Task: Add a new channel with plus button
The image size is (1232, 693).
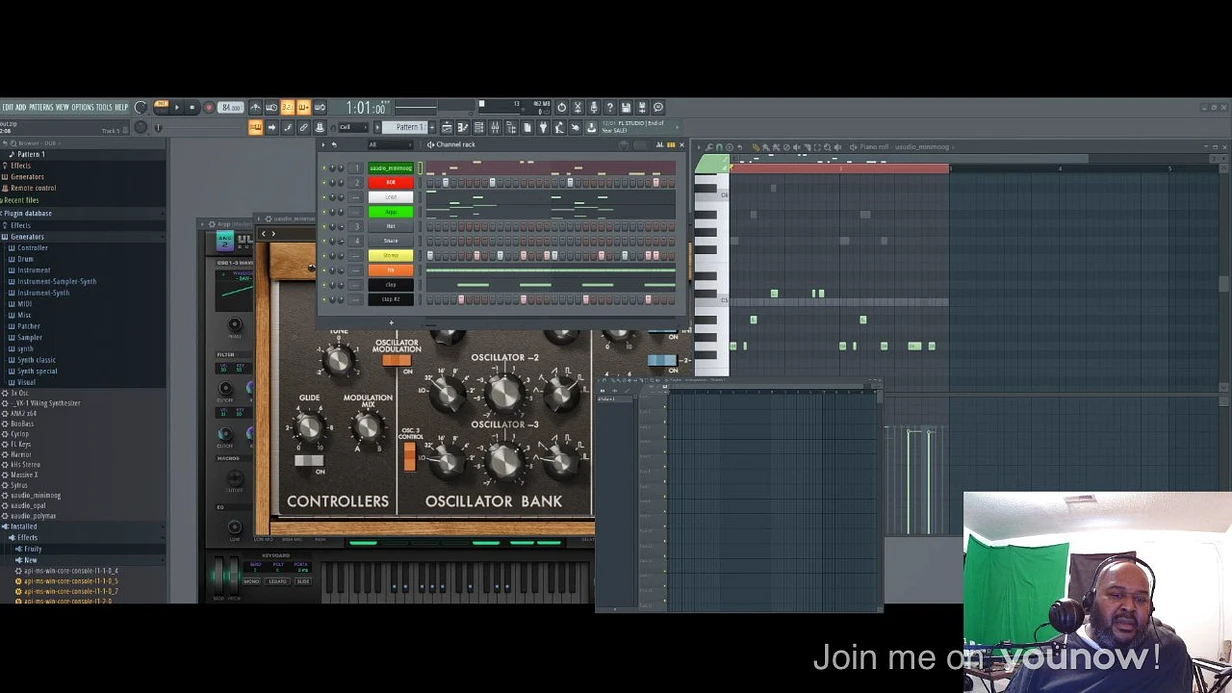Action: (391, 322)
